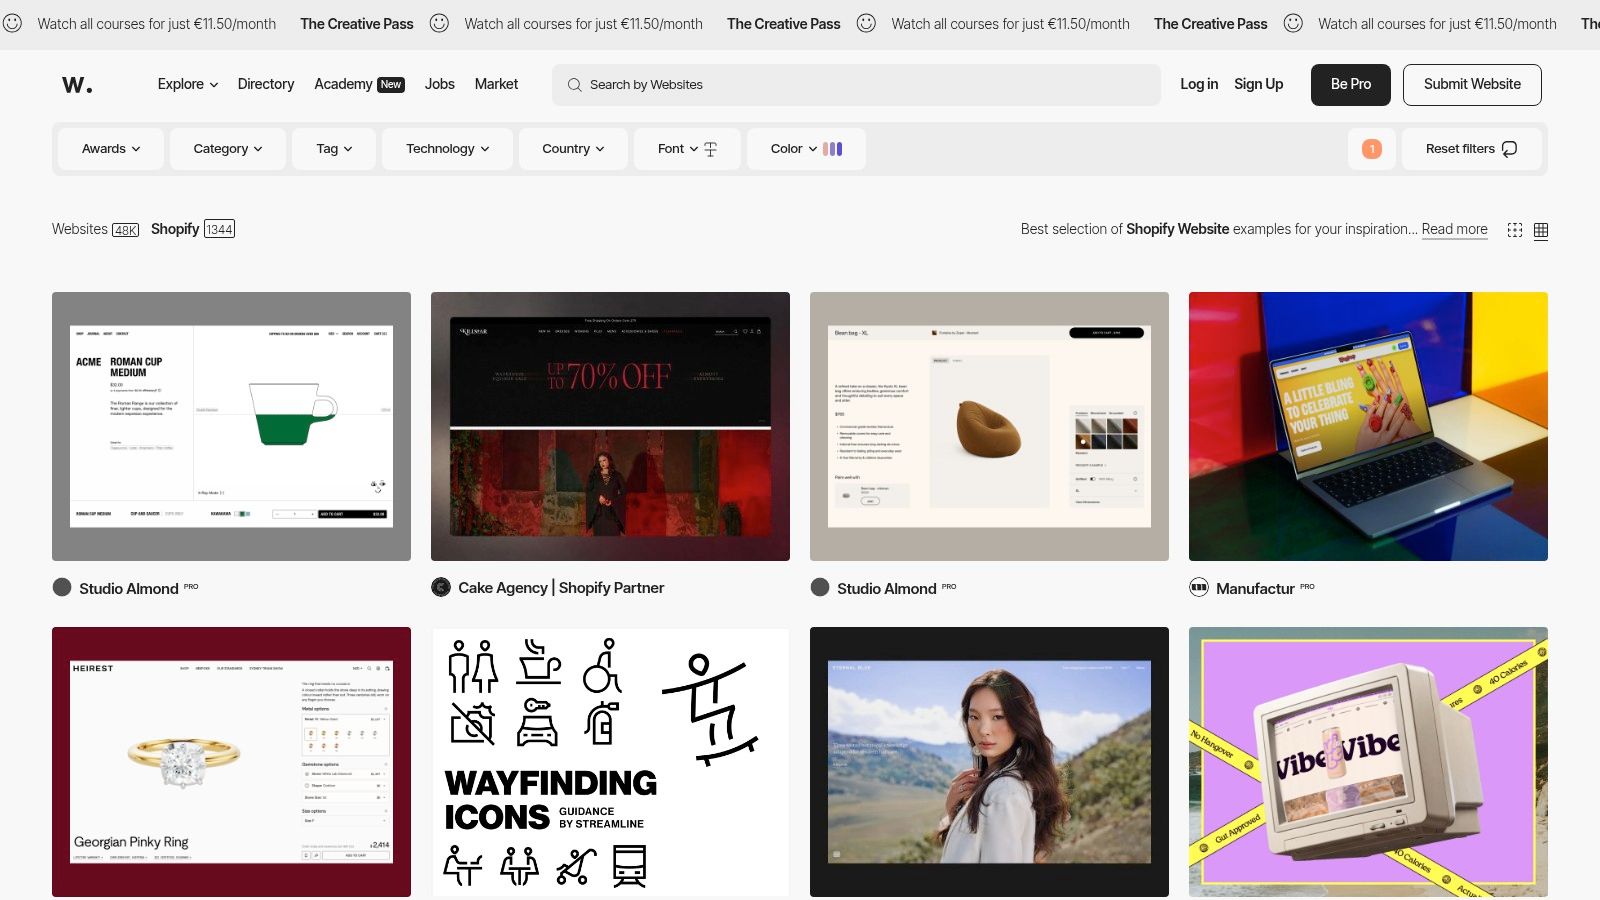Image resolution: width=1600 pixels, height=900 pixels.
Task: Open the Jobs menu item
Action: (440, 84)
